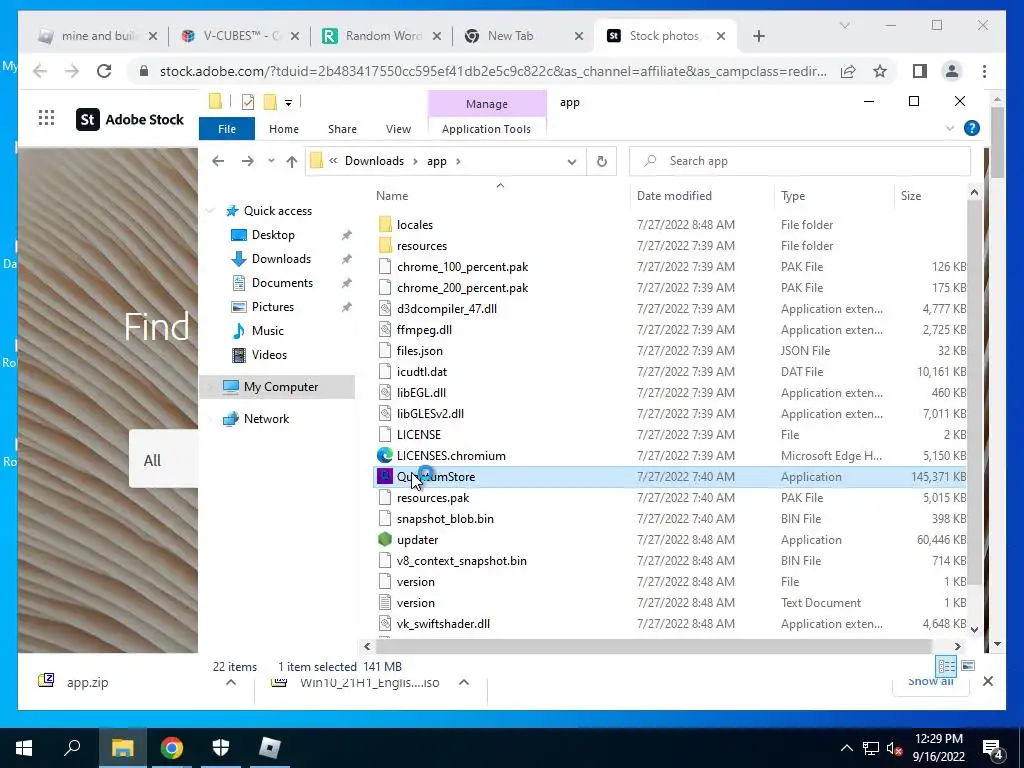Expand the ribbon chevron
The image size is (1024, 768).
click(x=950, y=129)
